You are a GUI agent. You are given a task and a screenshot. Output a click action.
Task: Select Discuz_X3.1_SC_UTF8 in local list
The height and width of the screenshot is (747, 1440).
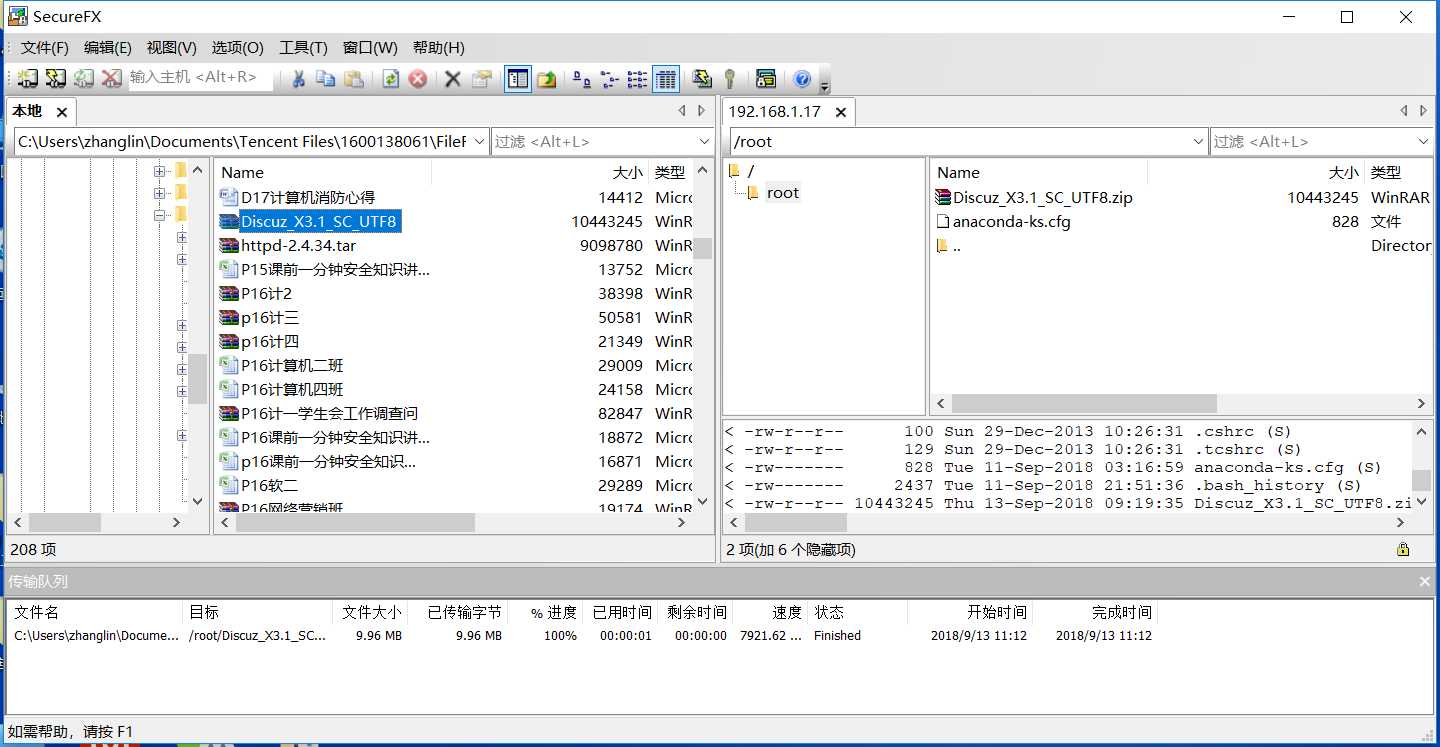pyautogui.click(x=319, y=222)
